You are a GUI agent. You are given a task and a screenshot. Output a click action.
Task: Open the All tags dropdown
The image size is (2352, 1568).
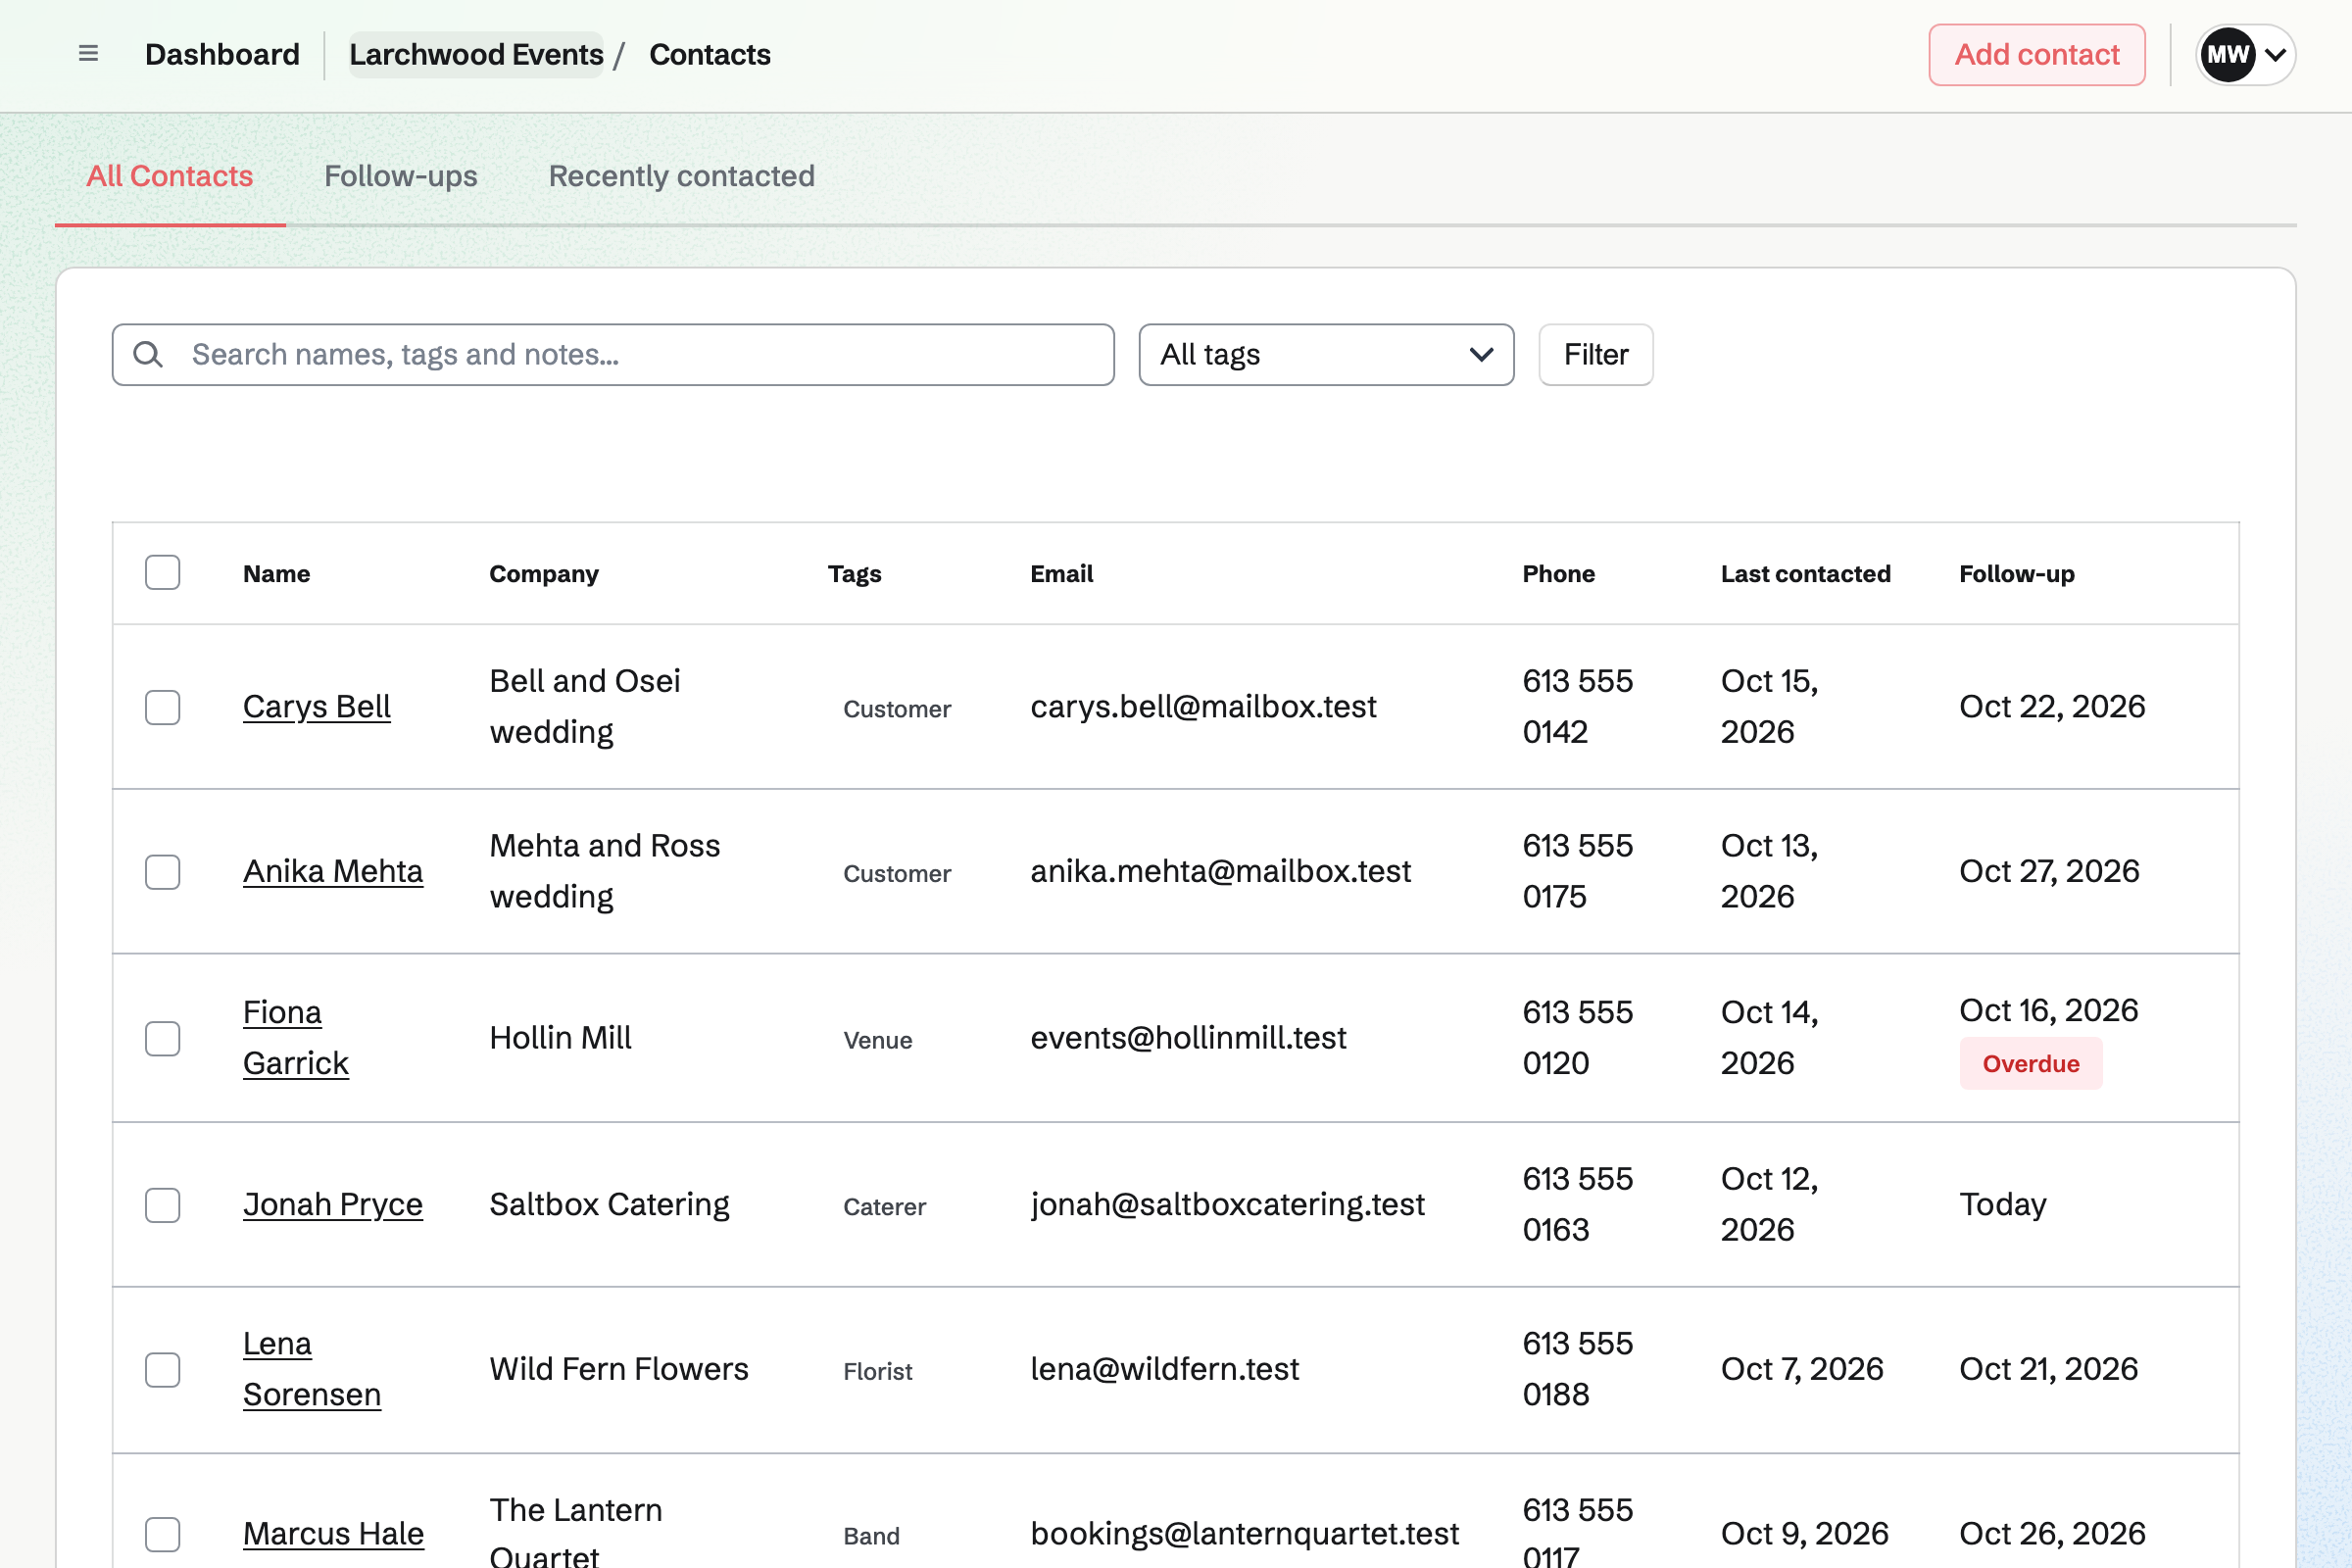click(1326, 354)
